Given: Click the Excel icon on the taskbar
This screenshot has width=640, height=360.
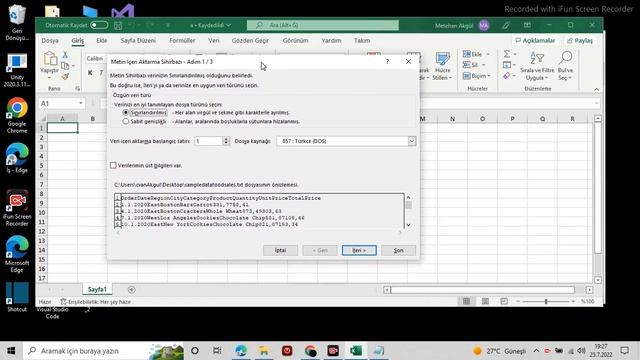Looking at the screenshot, I should pos(356,351).
